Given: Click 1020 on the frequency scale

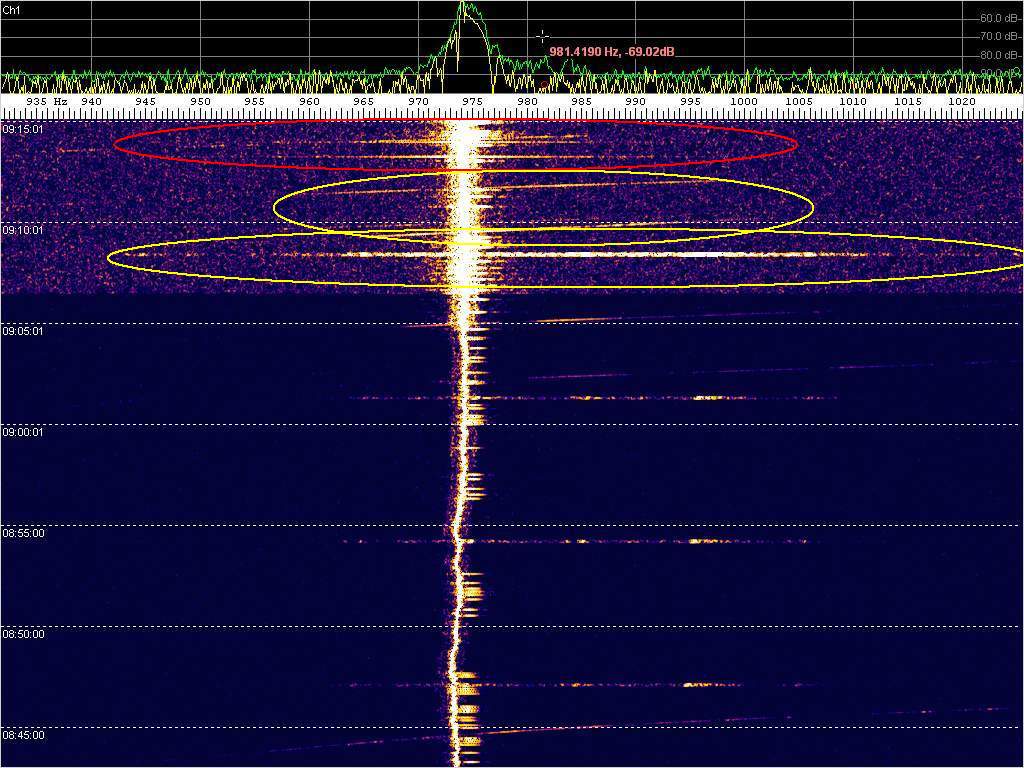Looking at the screenshot, I should coord(961,102).
